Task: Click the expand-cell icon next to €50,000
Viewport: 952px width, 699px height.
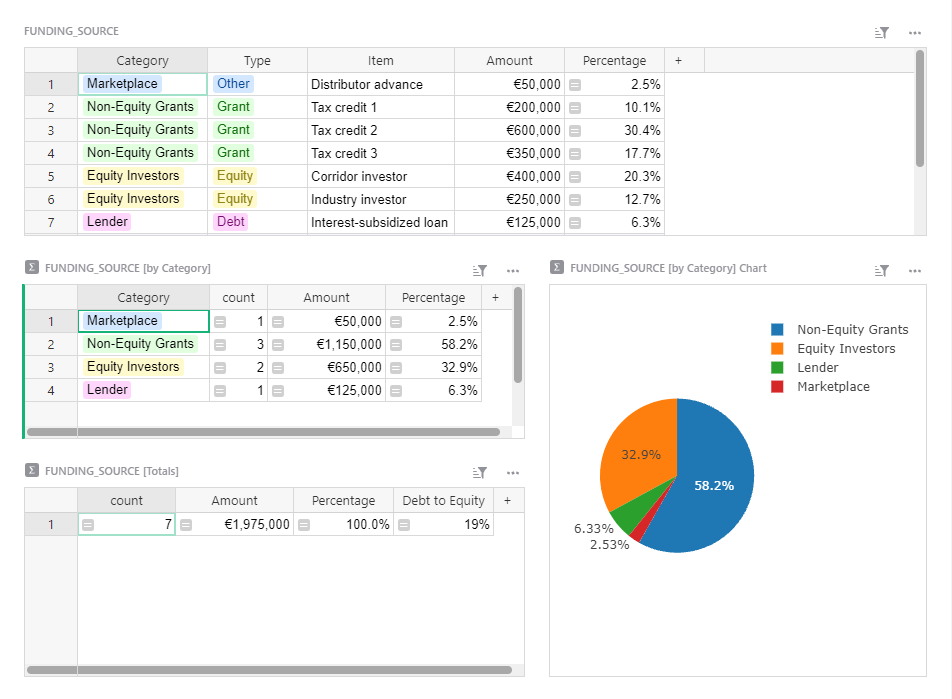Action: [x=573, y=84]
